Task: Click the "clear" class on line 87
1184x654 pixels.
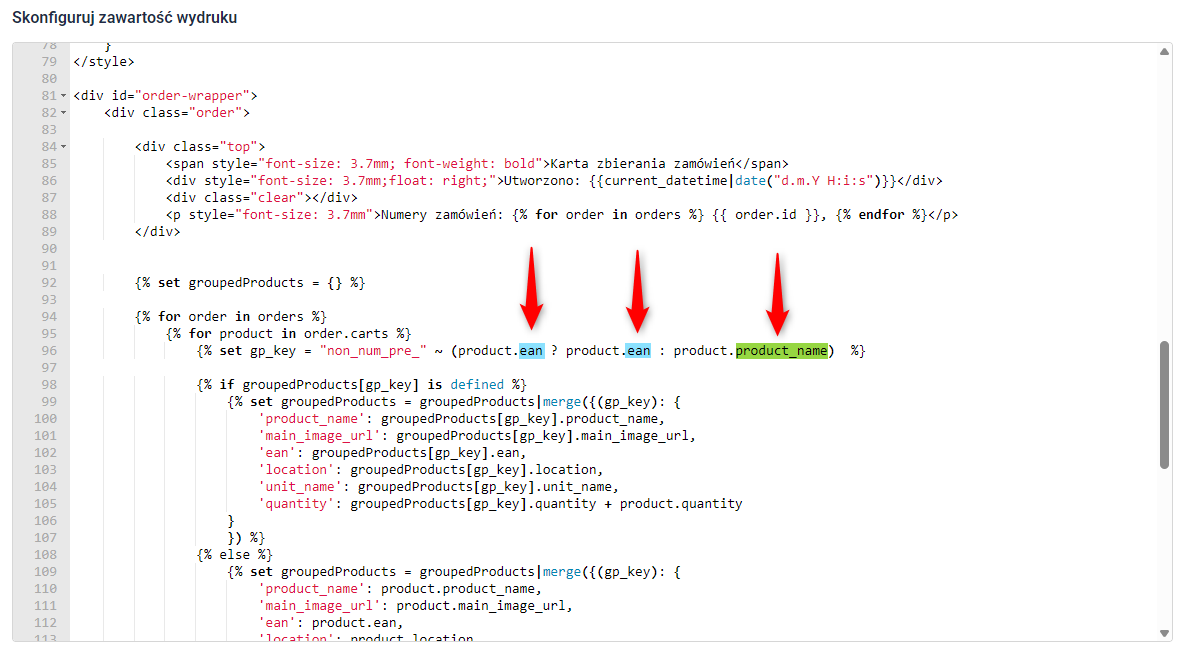Action: coord(277,198)
